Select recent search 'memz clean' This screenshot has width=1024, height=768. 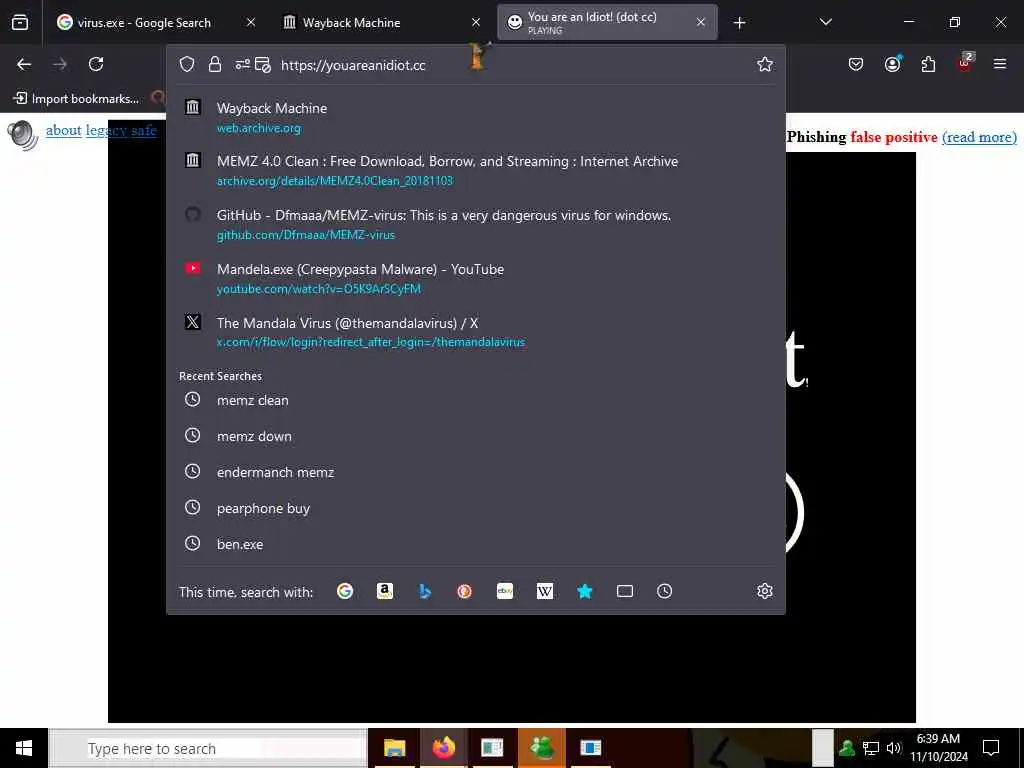point(476,400)
